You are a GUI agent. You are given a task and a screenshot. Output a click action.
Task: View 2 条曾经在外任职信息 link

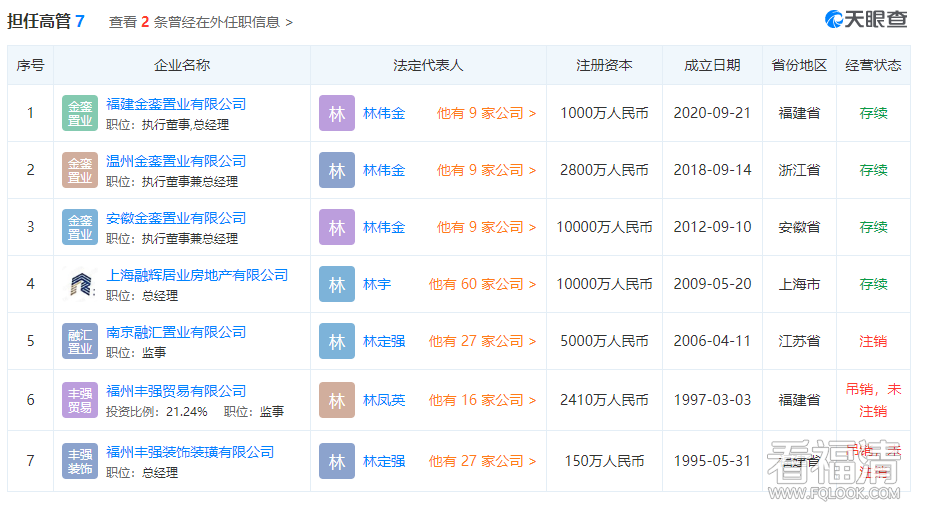point(201,22)
